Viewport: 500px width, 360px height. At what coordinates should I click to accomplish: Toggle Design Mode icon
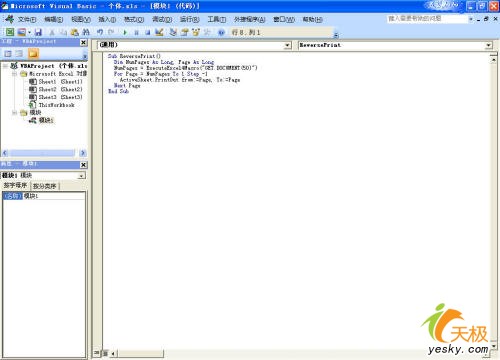pos(159,32)
